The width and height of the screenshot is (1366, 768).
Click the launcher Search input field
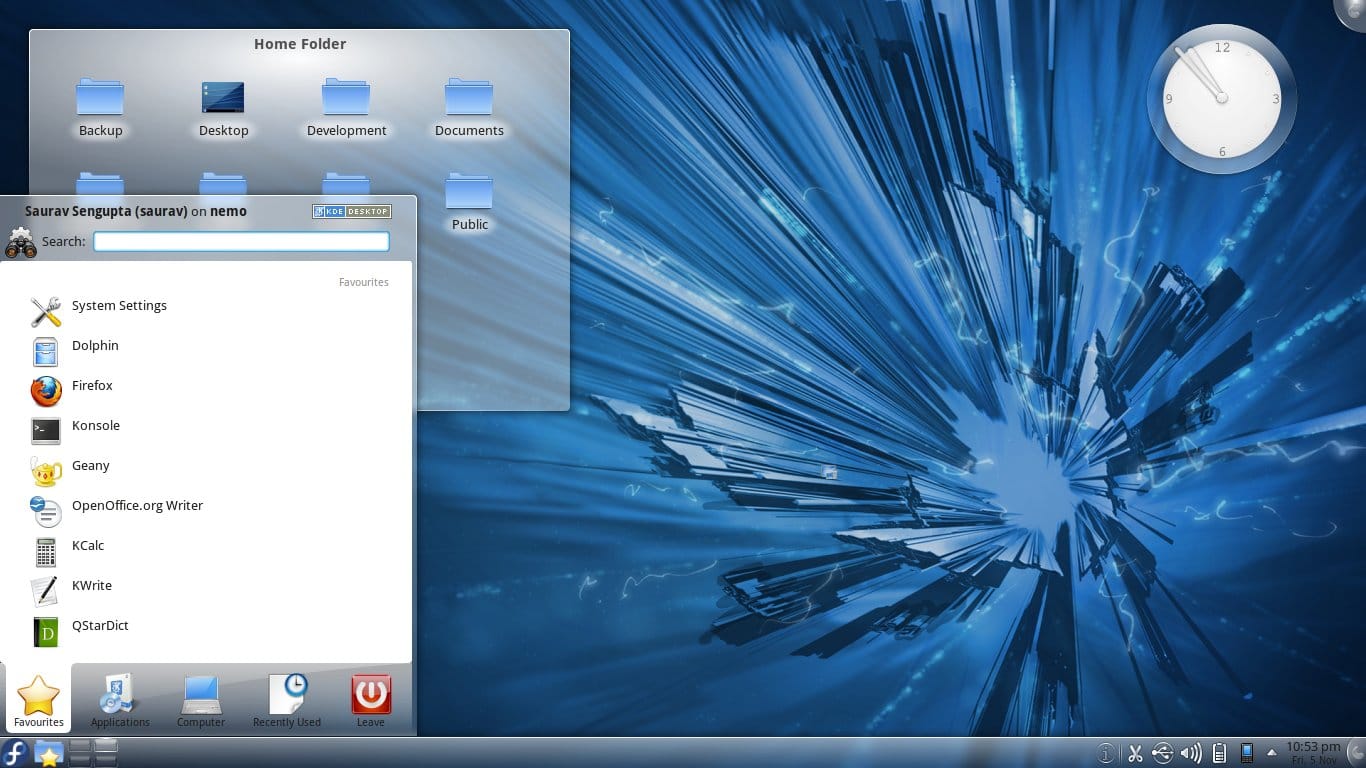(241, 242)
